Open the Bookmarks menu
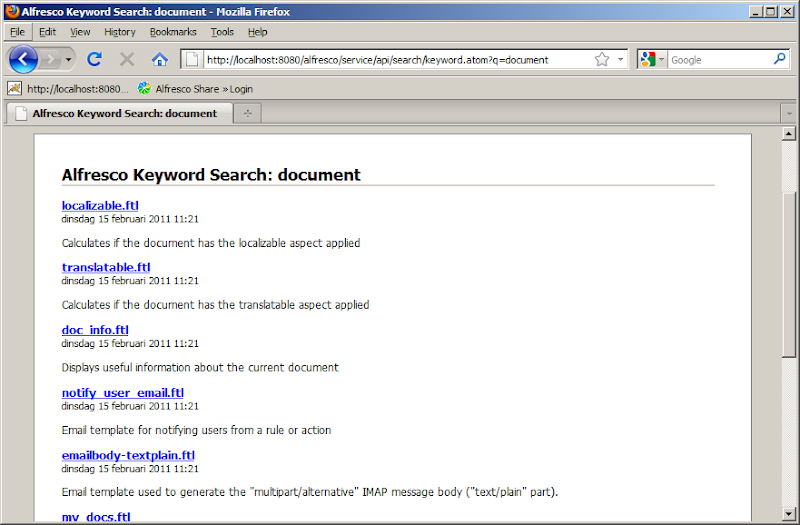The width and height of the screenshot is (800, 525). click(173, 32)
